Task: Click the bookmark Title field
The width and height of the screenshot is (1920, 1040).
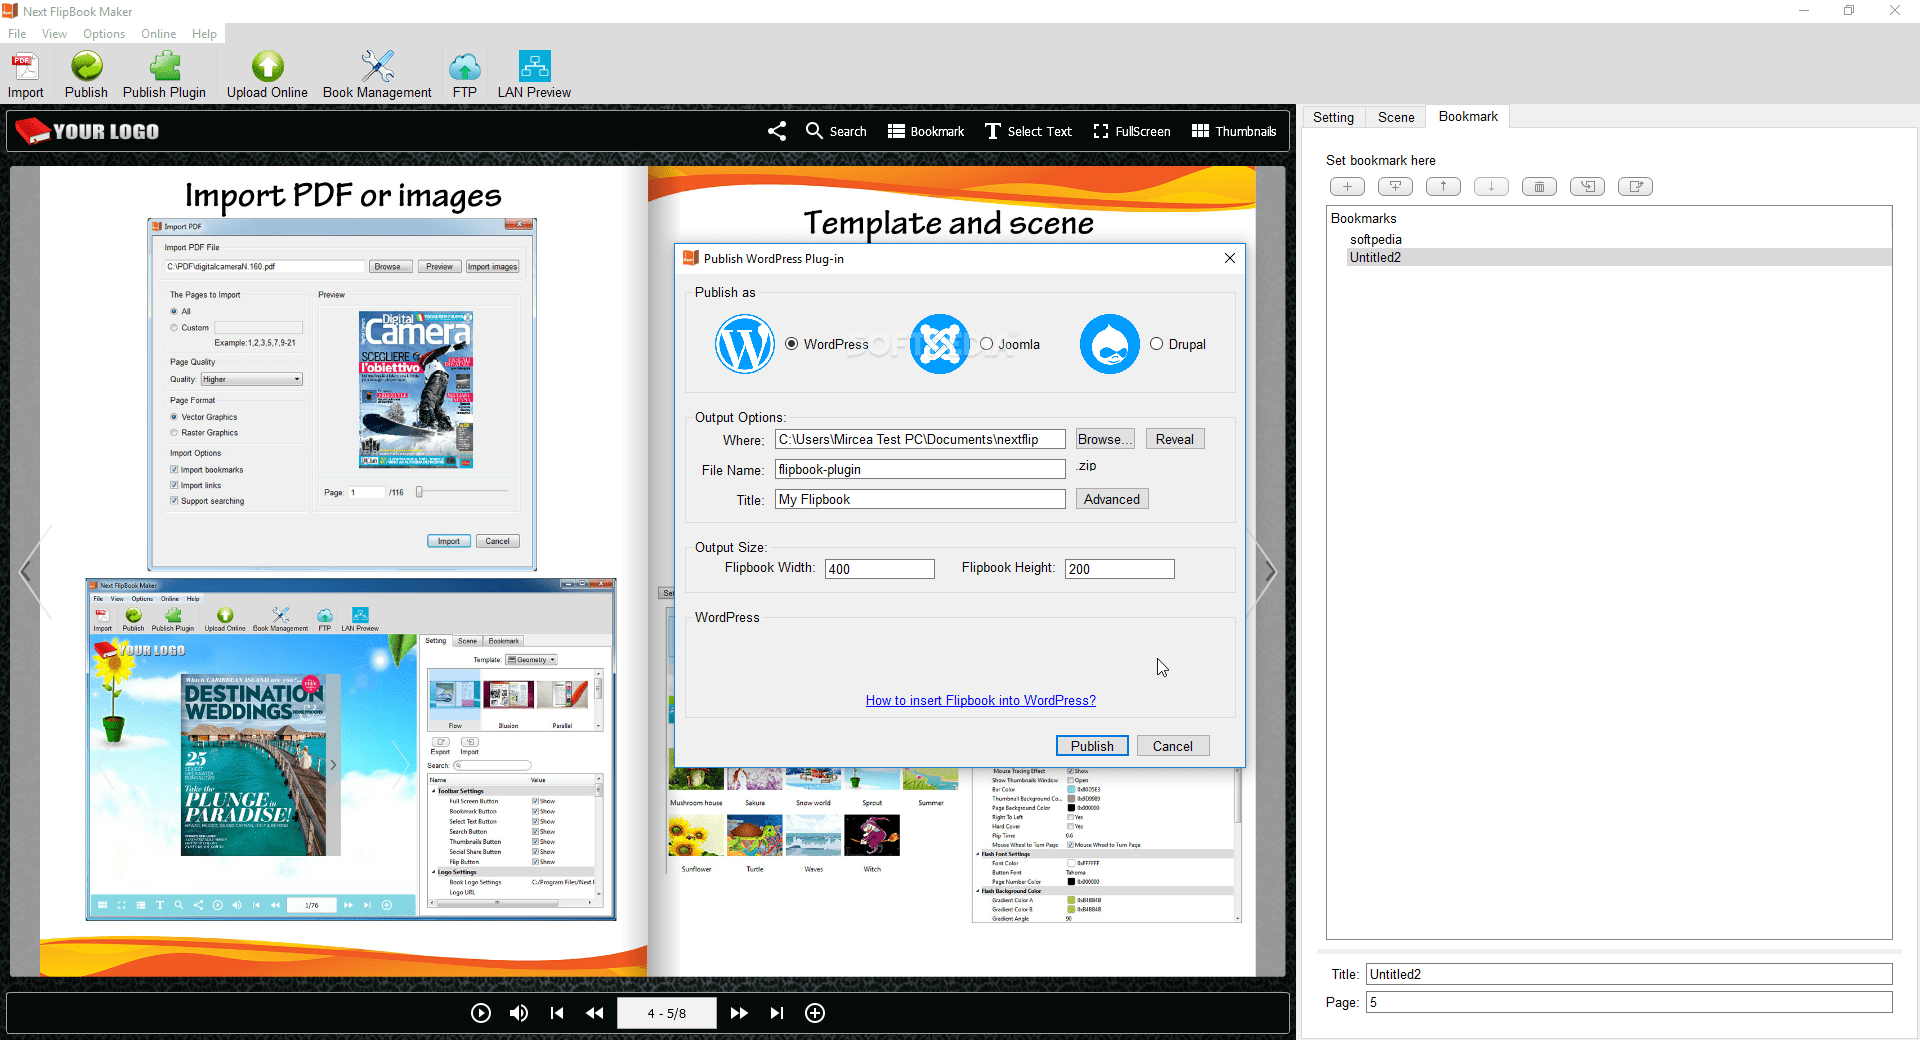Action: coord(1629,974)
